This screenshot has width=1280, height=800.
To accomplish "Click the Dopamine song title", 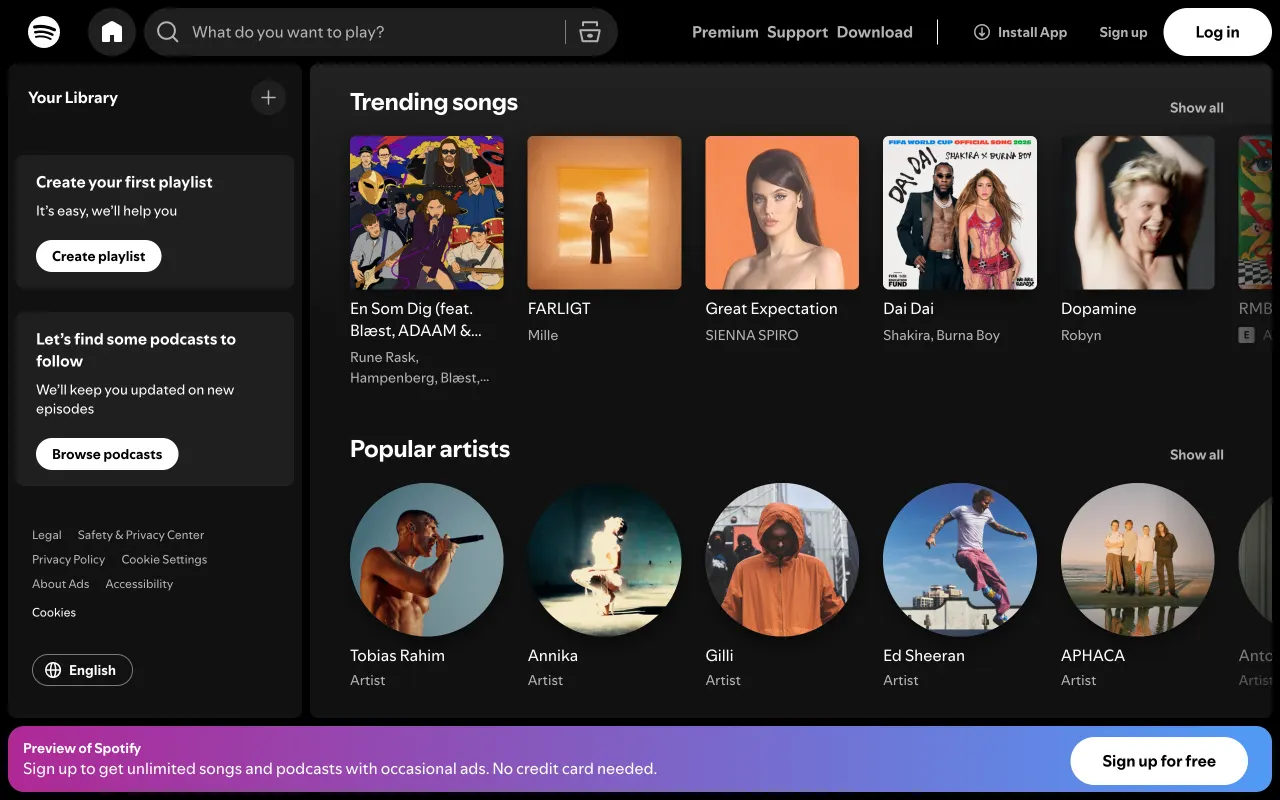I will point(1098,309).
